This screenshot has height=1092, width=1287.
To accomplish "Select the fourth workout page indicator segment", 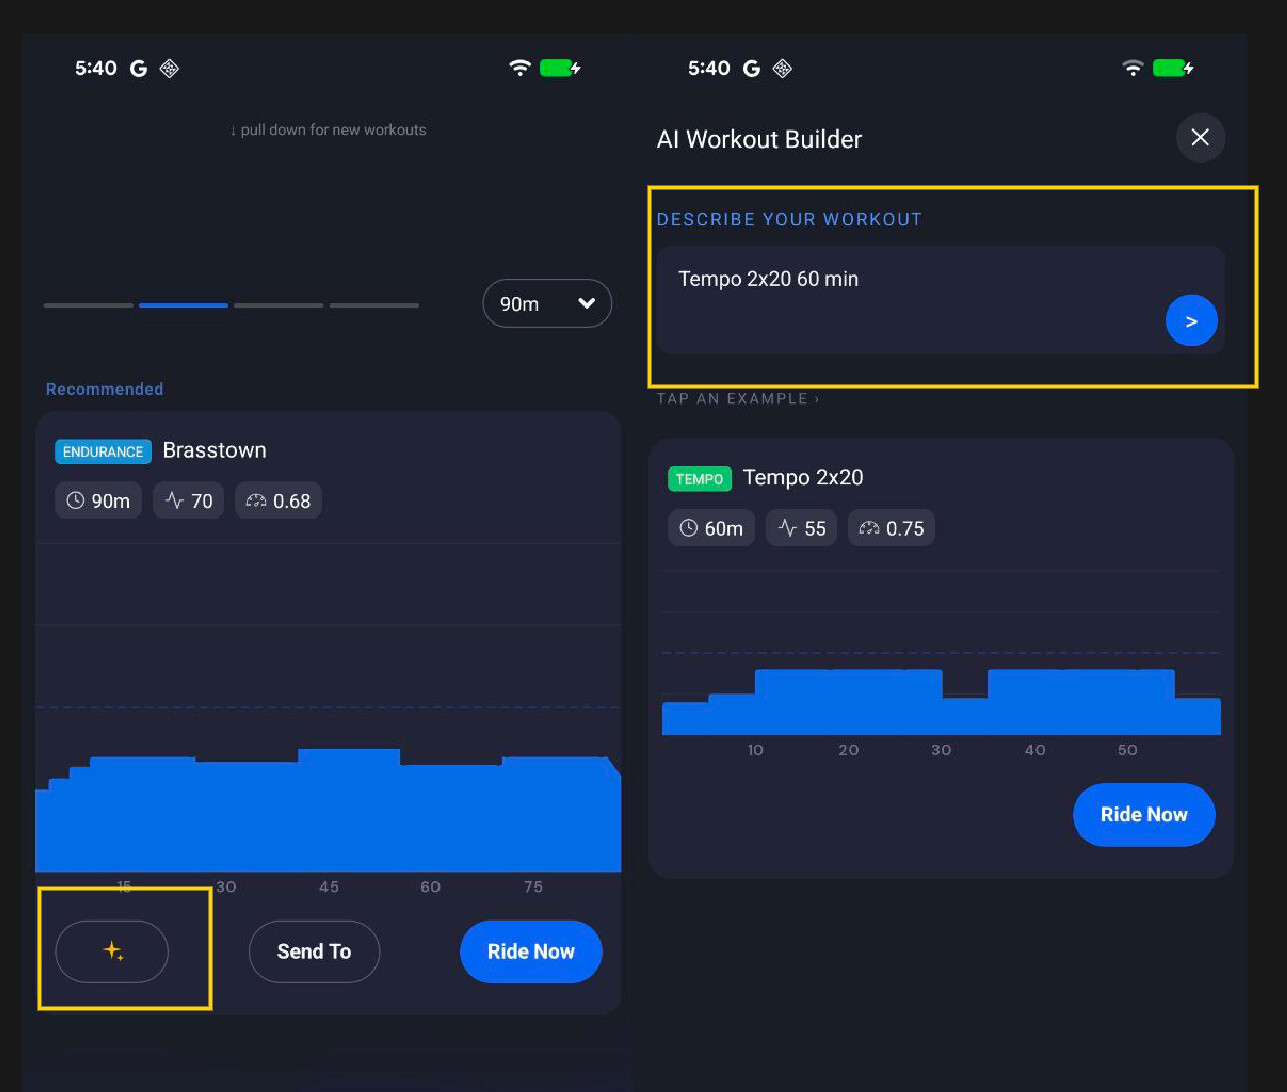I will pos(374,305).
